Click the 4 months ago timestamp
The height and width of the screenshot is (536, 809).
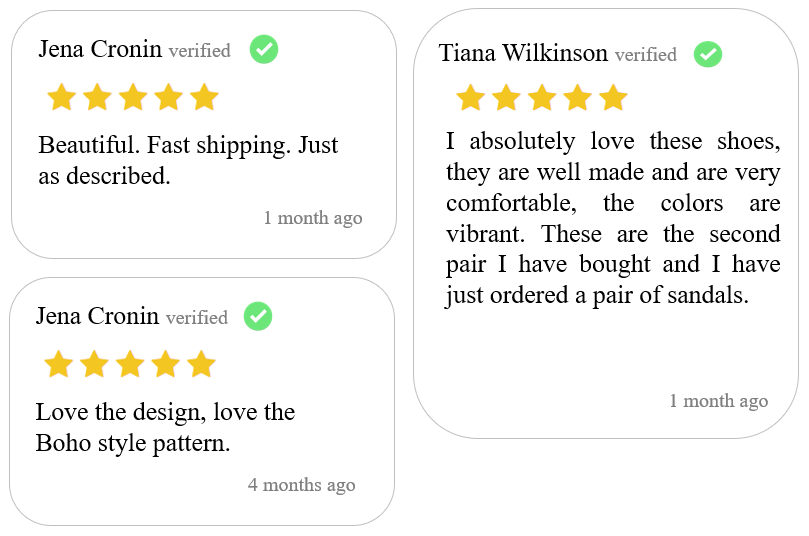click(301, 485)
